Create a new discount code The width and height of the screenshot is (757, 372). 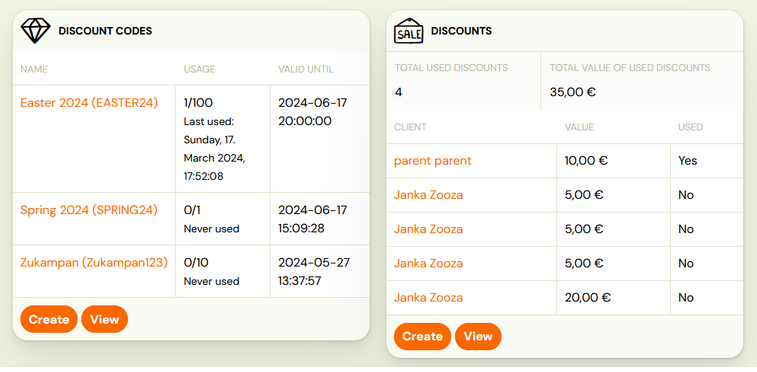tap(49, 319)
